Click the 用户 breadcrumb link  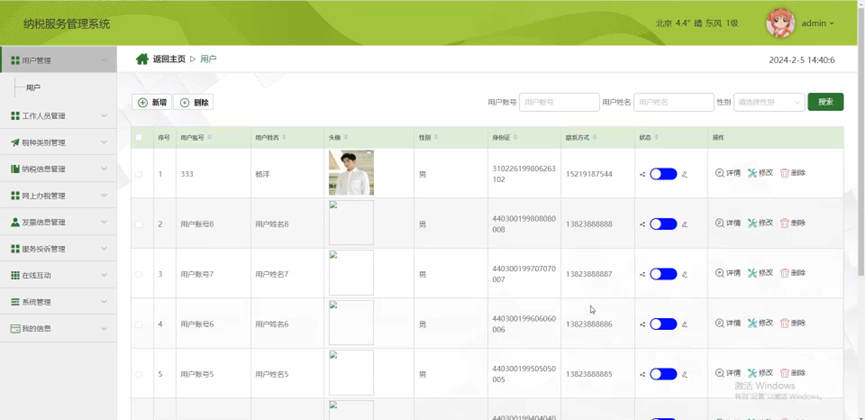tap(208, 59)
